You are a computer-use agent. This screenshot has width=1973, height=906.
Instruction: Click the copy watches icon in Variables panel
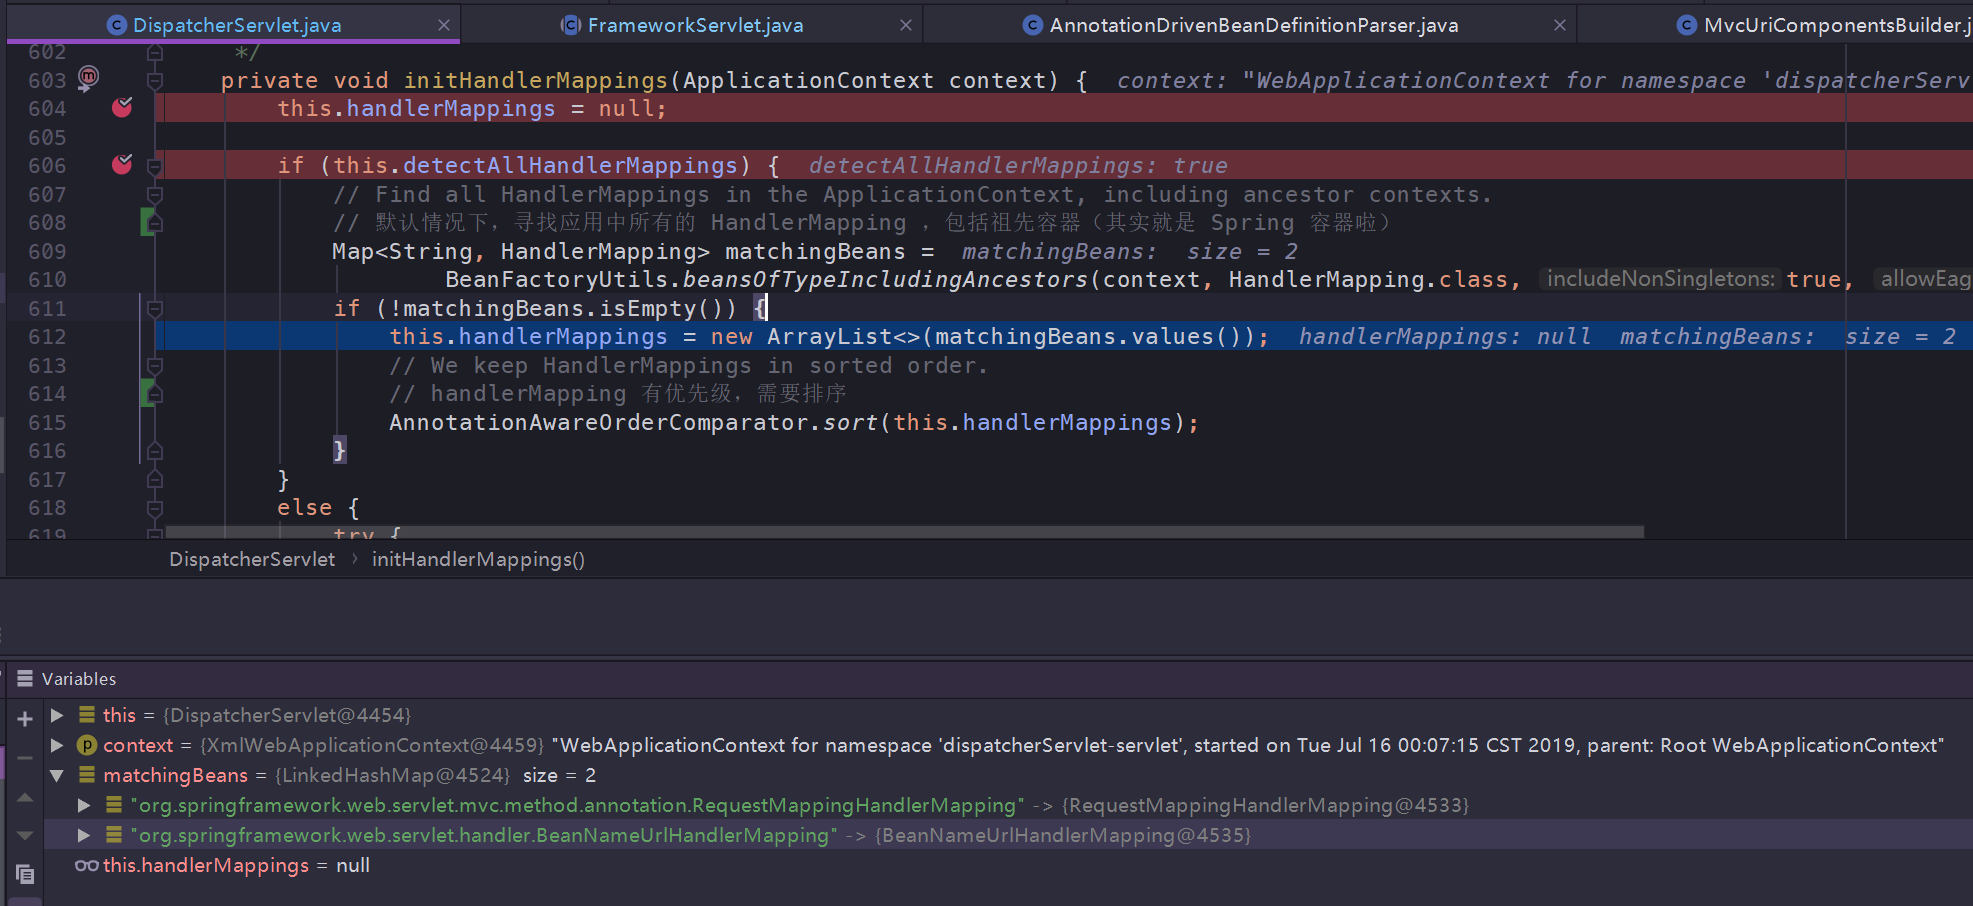tap(25, 874)
